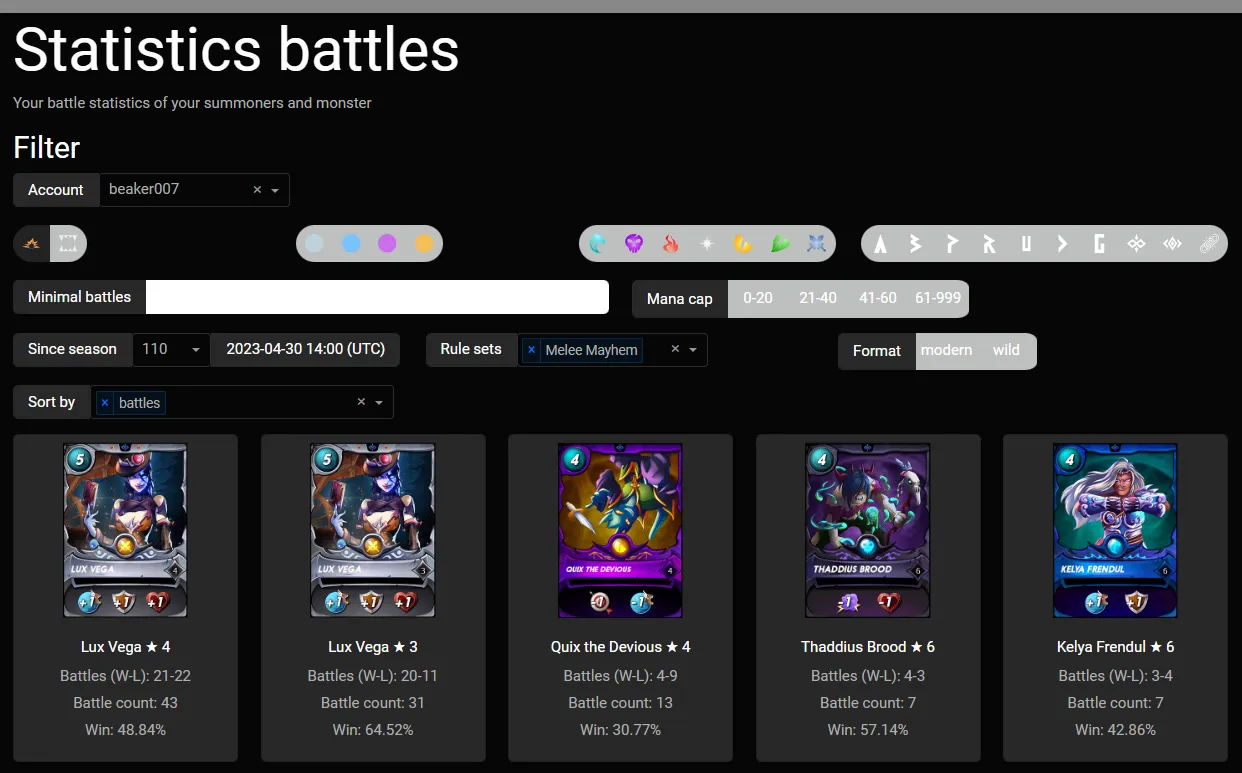Filter by Dragon element icon

coord(743,243)
